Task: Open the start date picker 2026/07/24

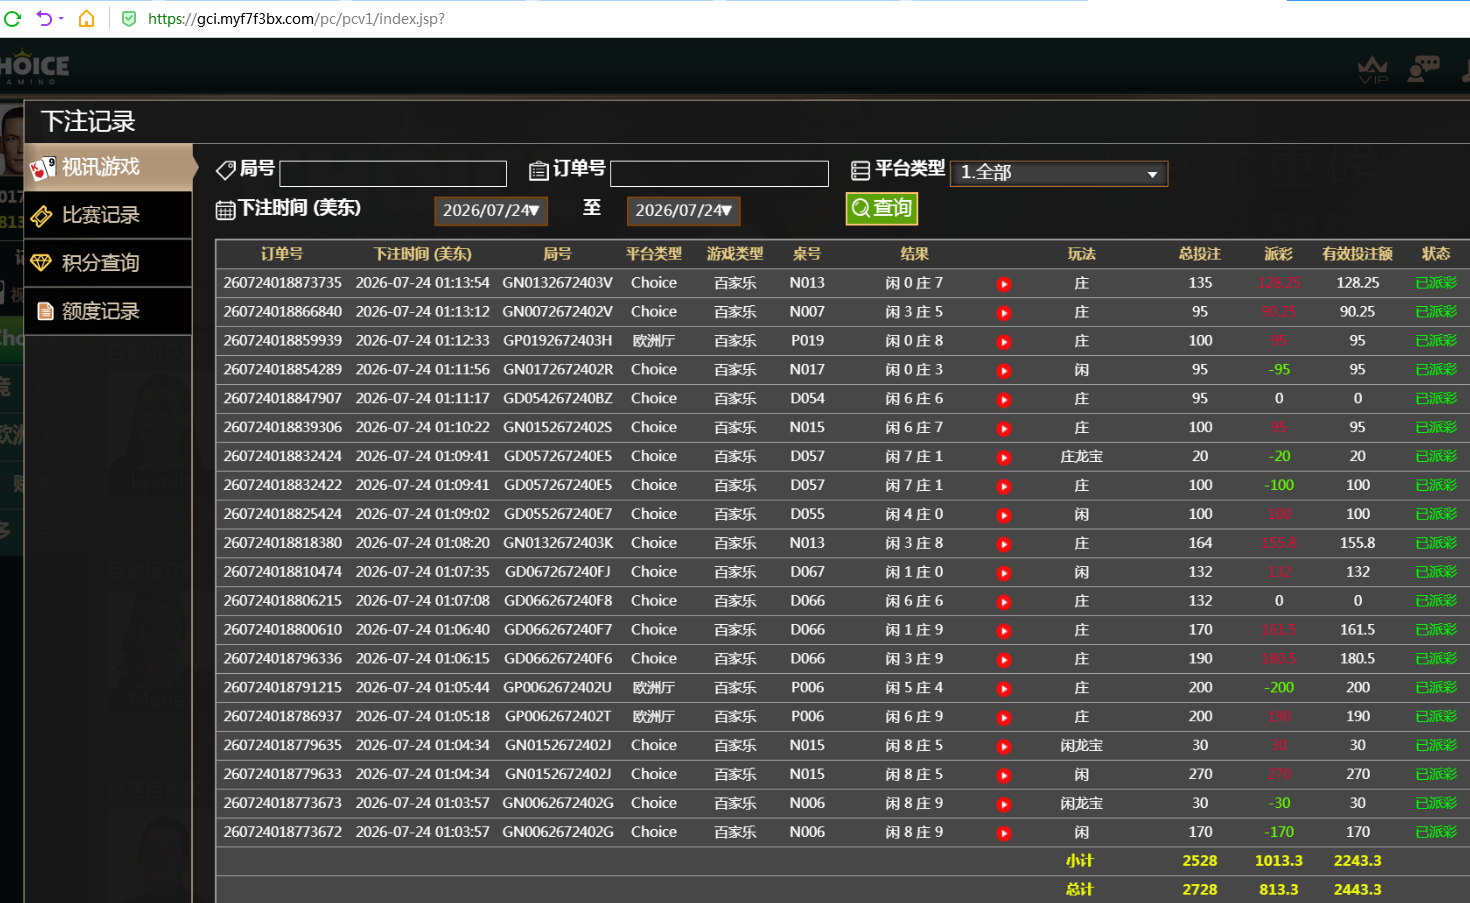Action: click(490, 210)
